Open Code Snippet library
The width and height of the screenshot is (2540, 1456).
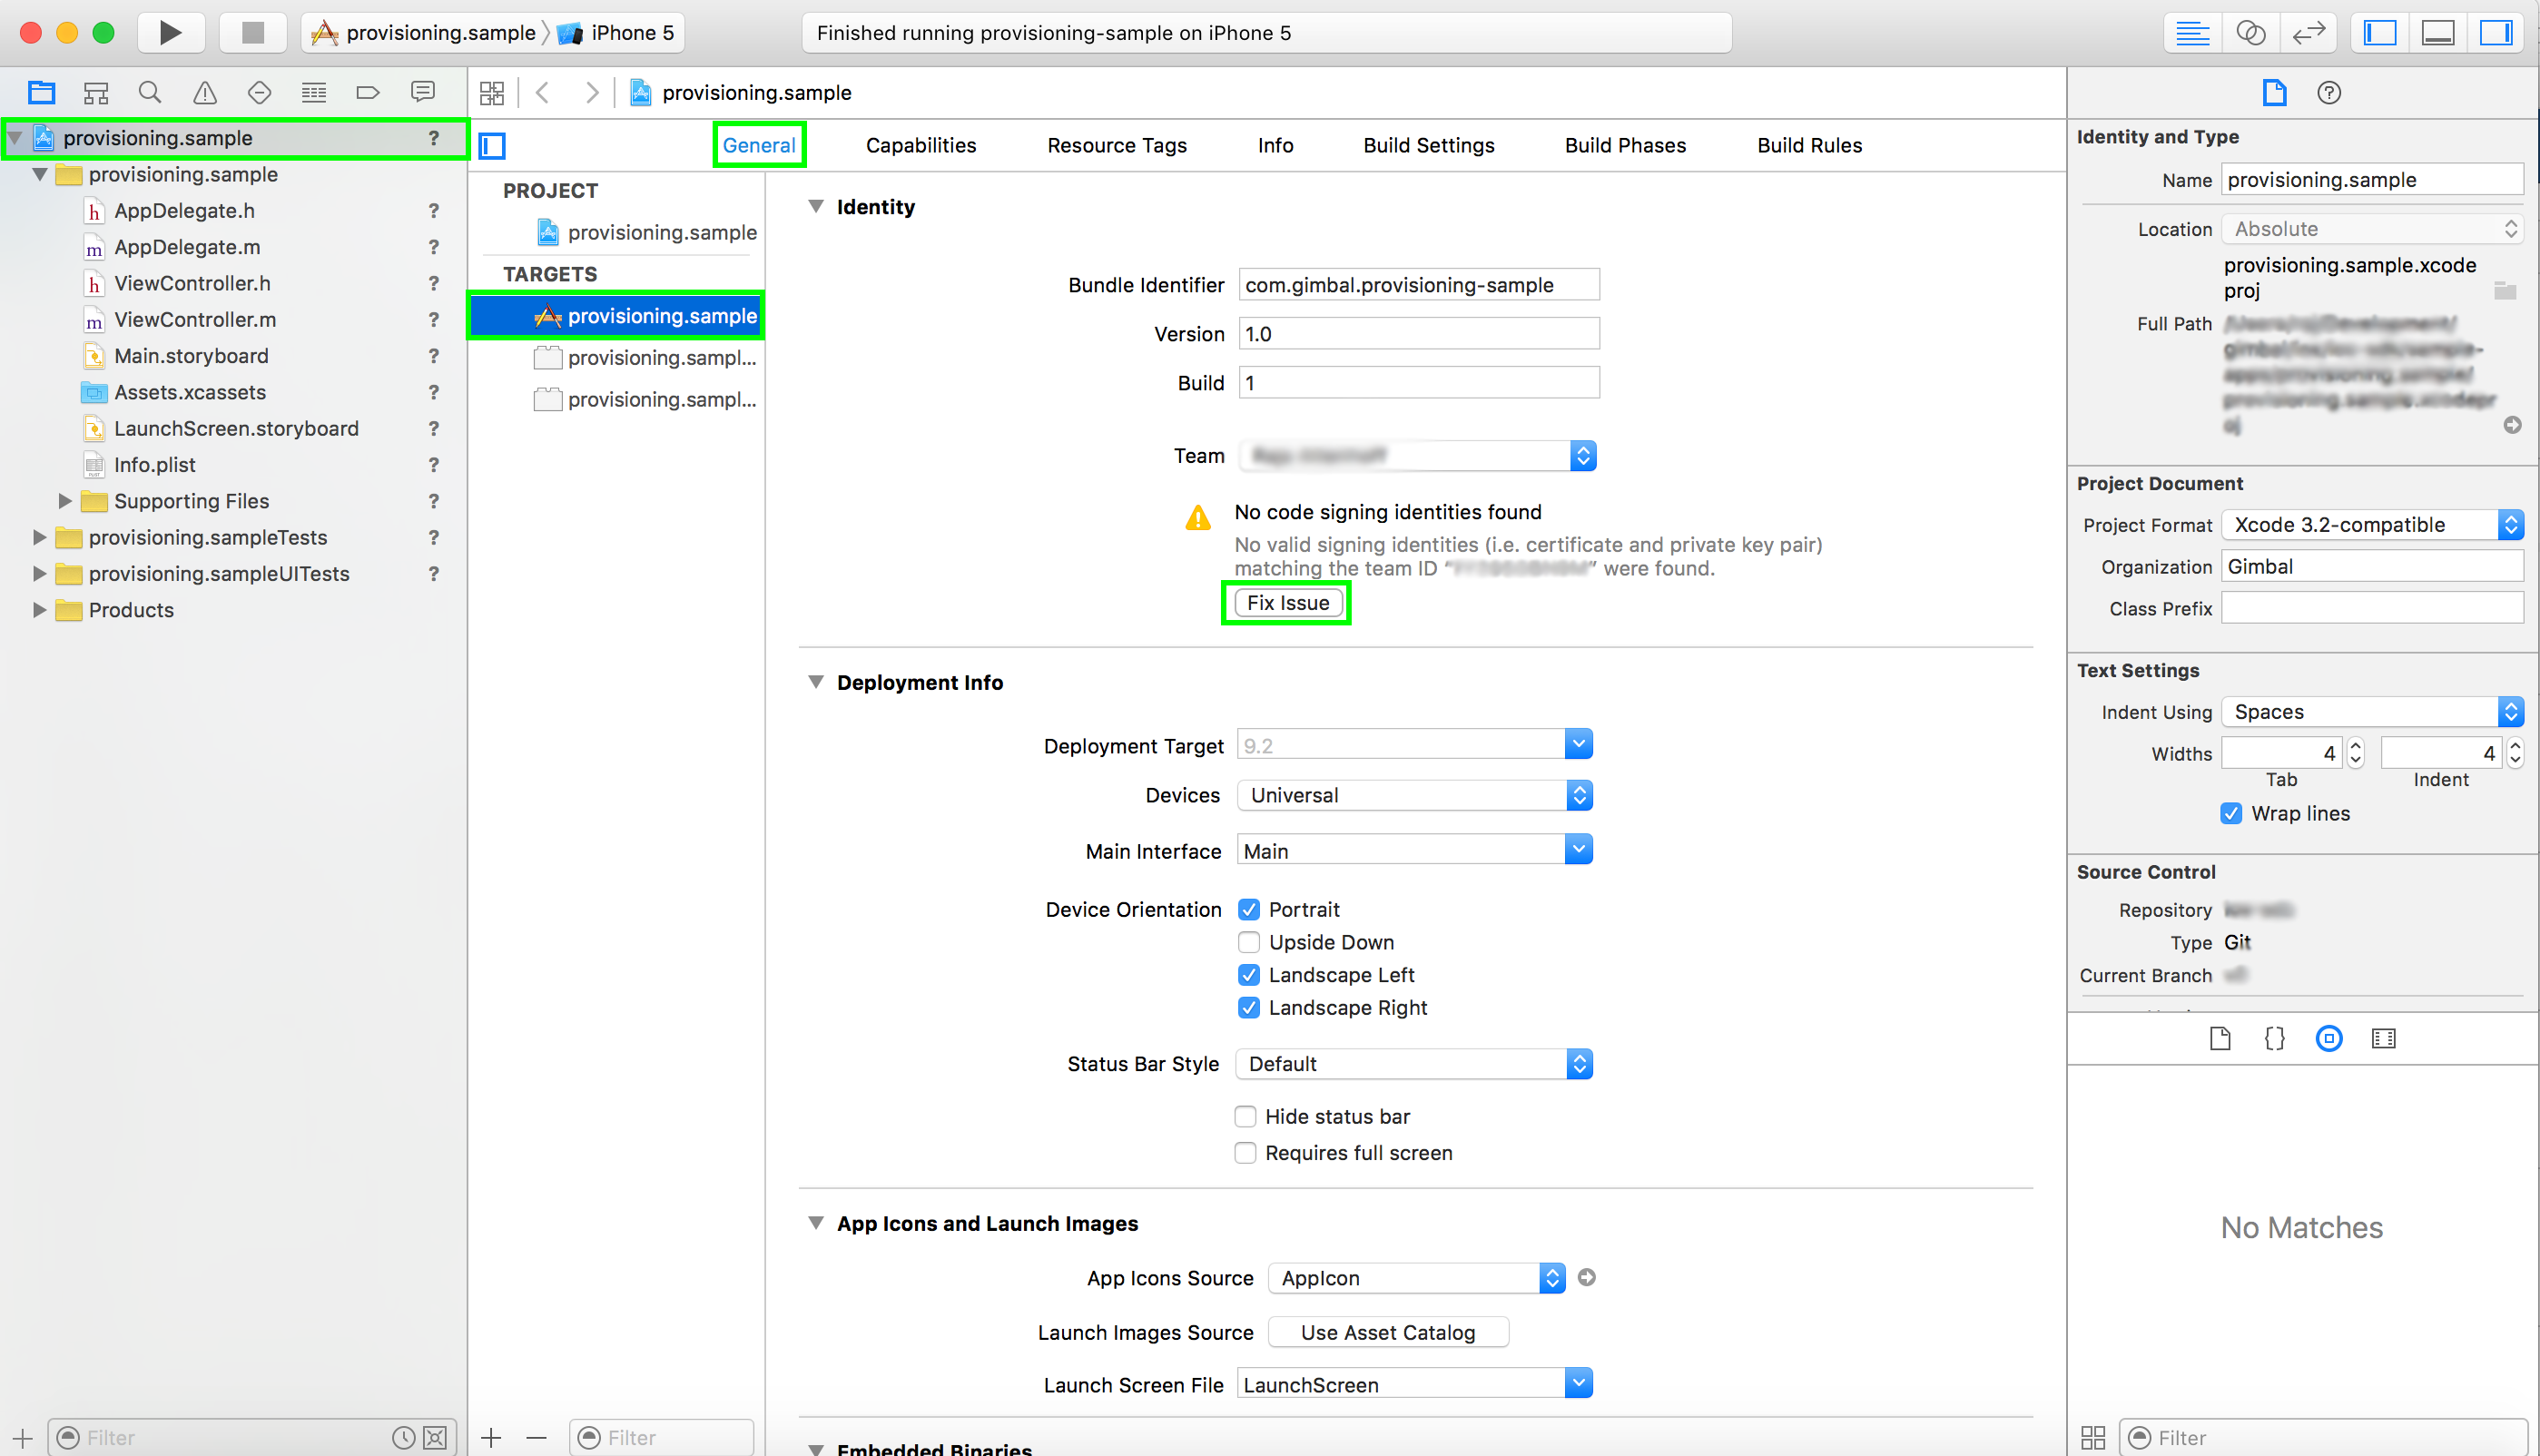(x=2274, y=1038)
